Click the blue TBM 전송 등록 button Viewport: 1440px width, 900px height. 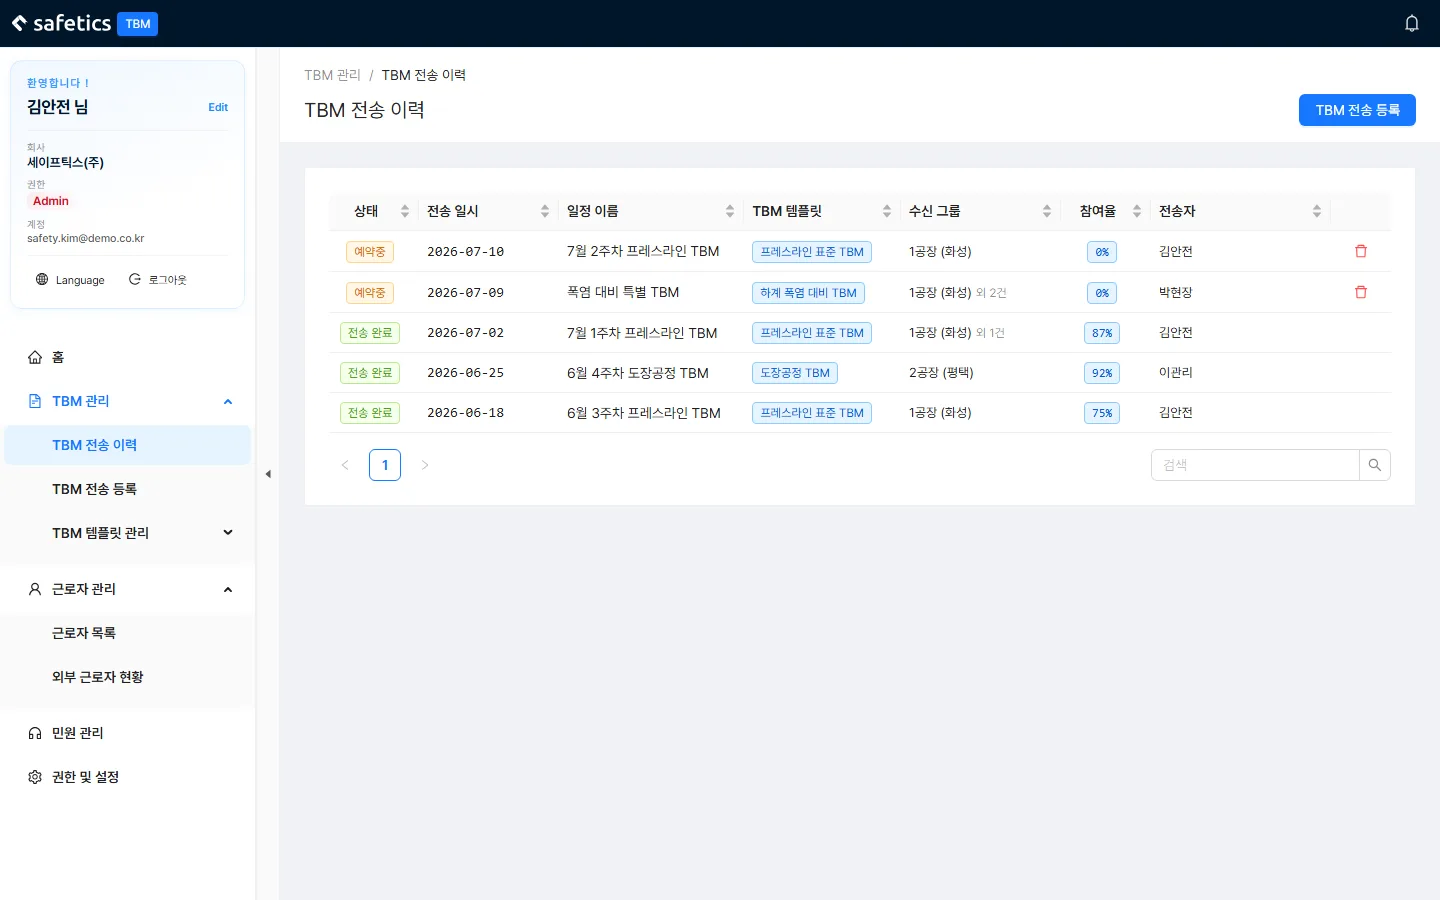click(1357, 110)
